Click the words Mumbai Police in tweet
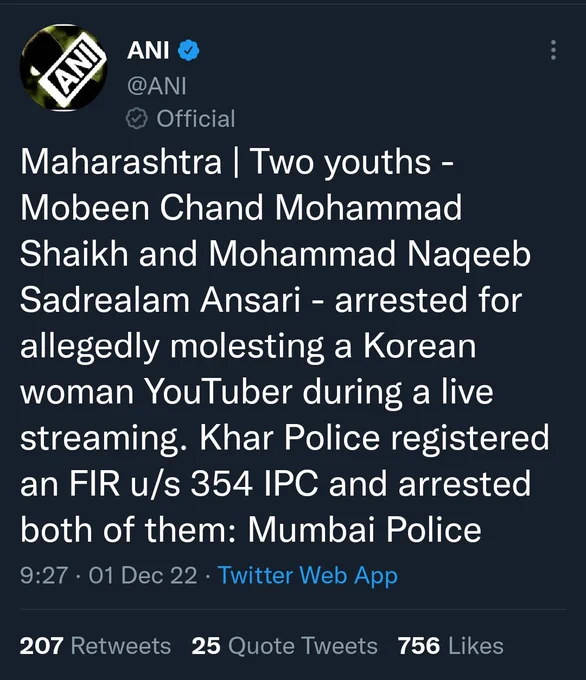Viewport: 586px width, 680px height. (364, 530)
